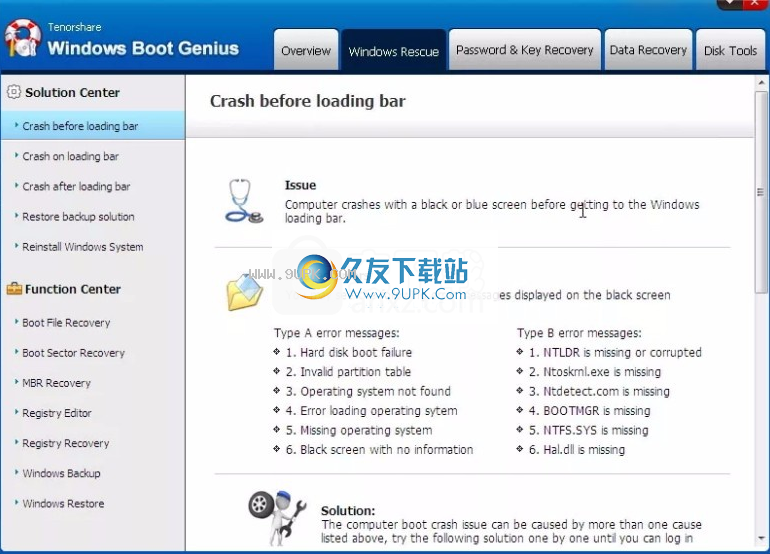The width and height of the screenshot is (770, 554).
Task: Click the "Issue" heading
Action: point(300,185)
